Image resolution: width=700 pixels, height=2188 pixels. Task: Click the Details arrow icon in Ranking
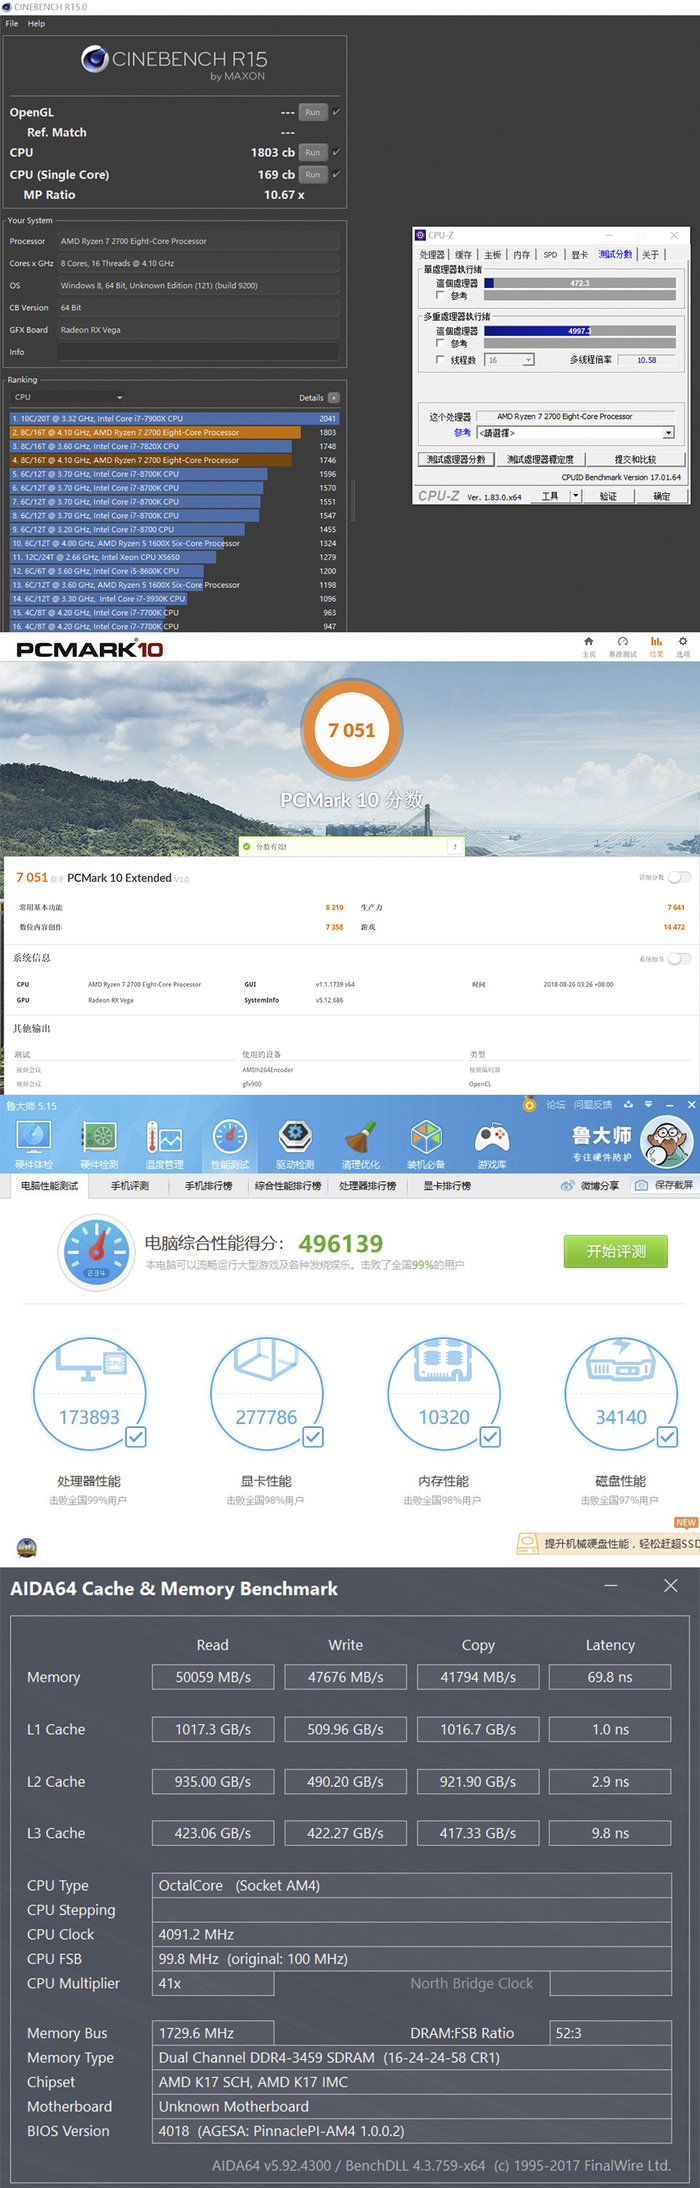pos(334,398)
